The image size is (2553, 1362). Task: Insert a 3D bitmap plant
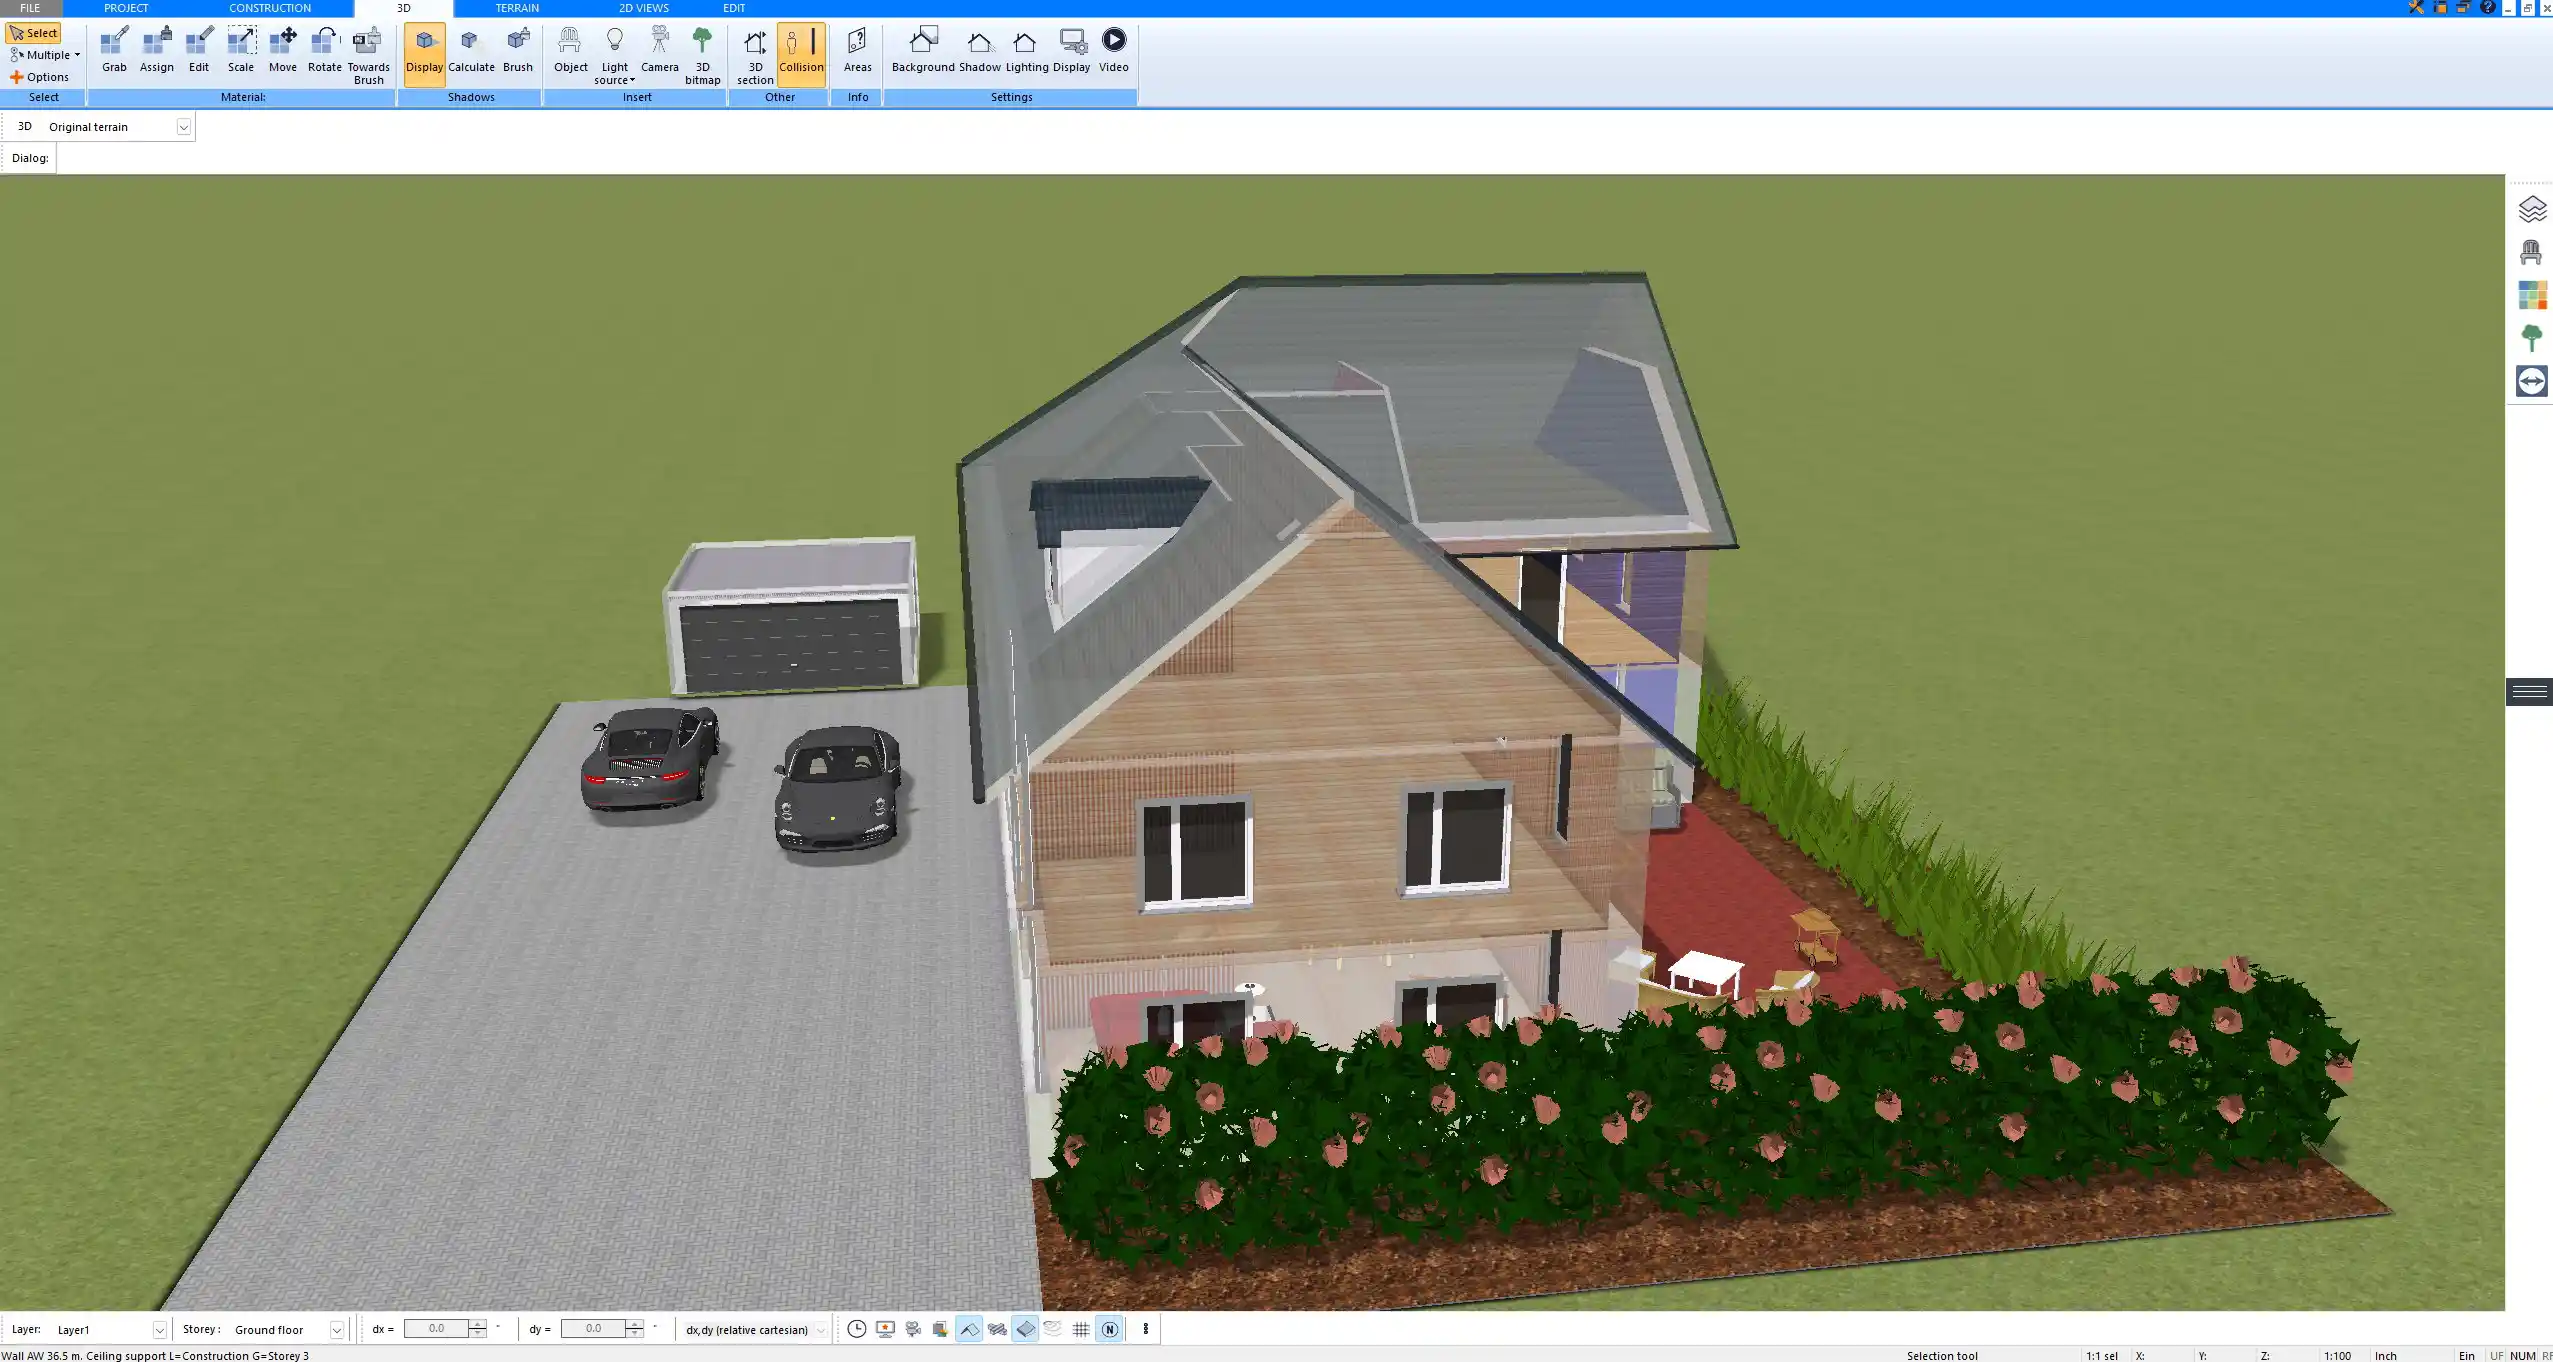coord(702,54)
